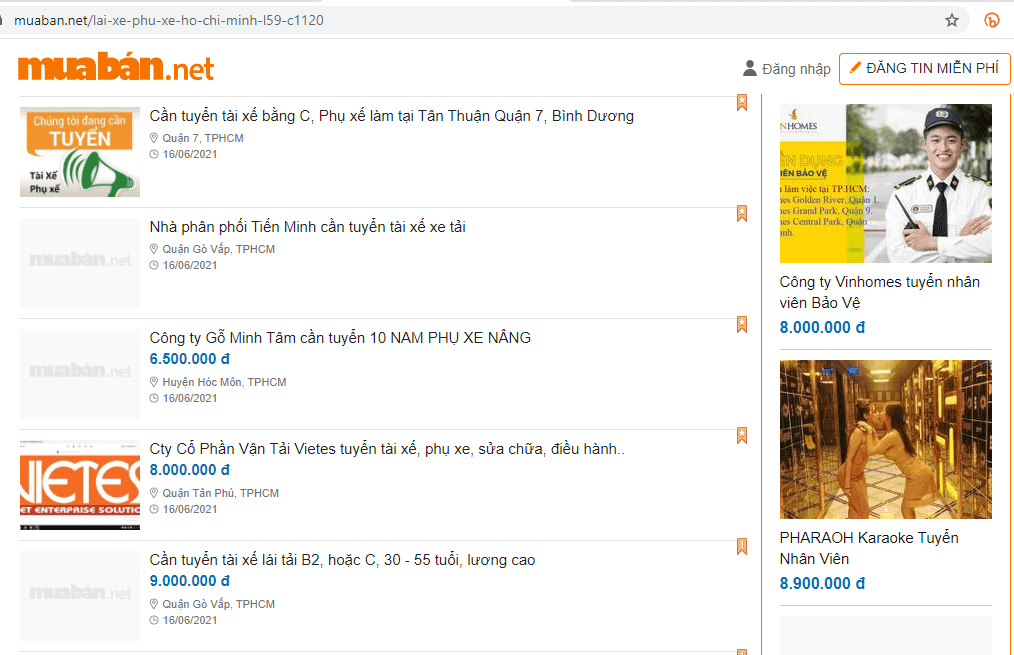Click the placeholder thumbnail of Tiến Minh listing
Viewport: 1014px width, 655px height.
pyautogui.click(x=80, y=263)
